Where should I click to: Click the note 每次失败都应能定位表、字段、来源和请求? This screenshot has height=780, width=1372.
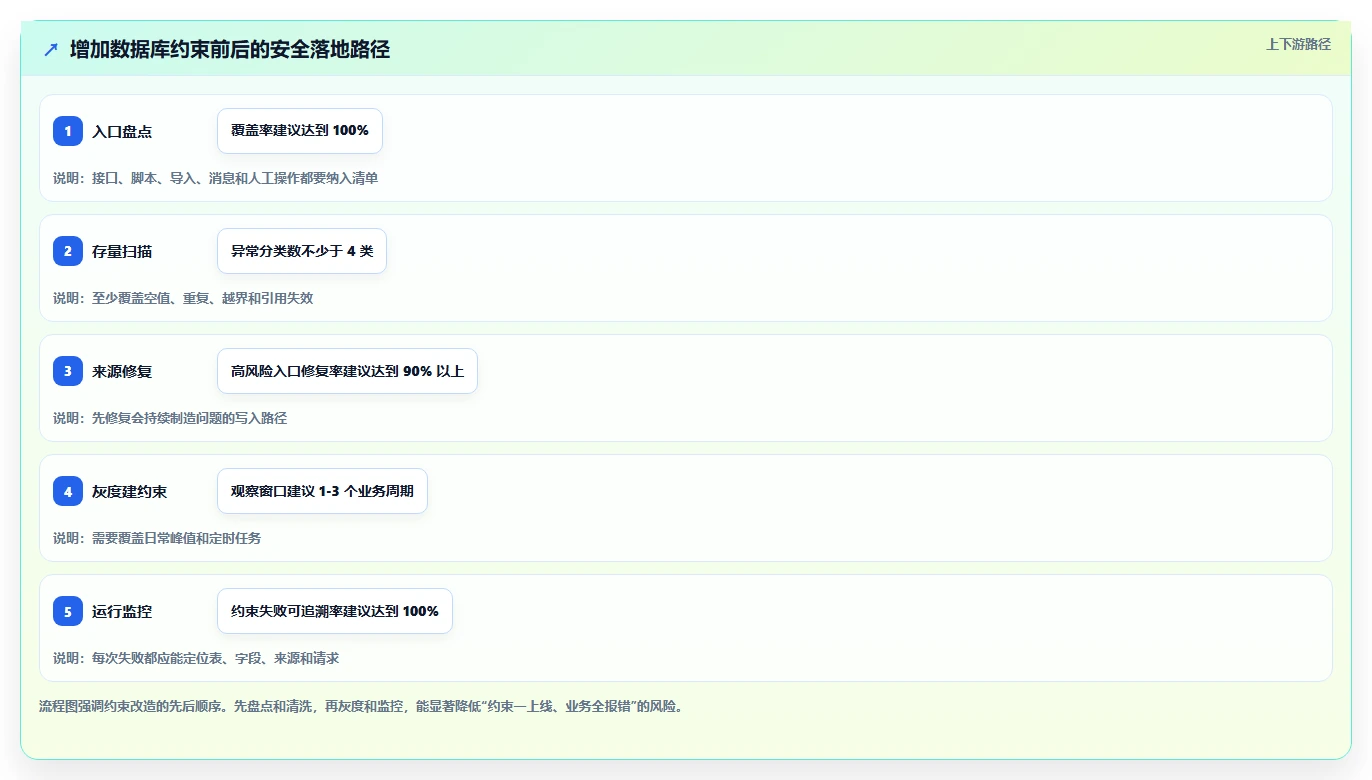(x=216, y=658)
